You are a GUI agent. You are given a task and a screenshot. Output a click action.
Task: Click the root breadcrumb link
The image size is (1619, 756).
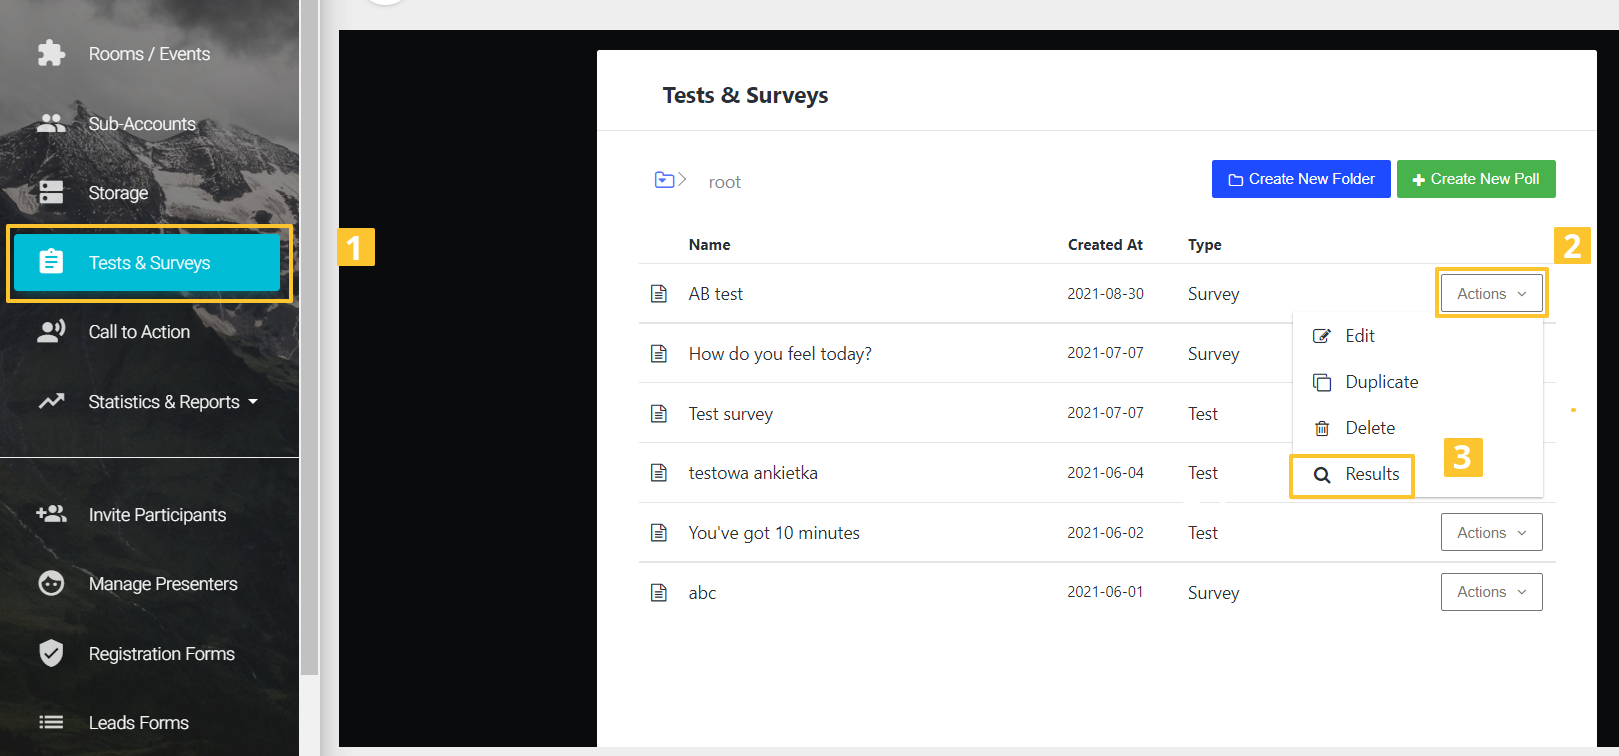coord(725,182)
